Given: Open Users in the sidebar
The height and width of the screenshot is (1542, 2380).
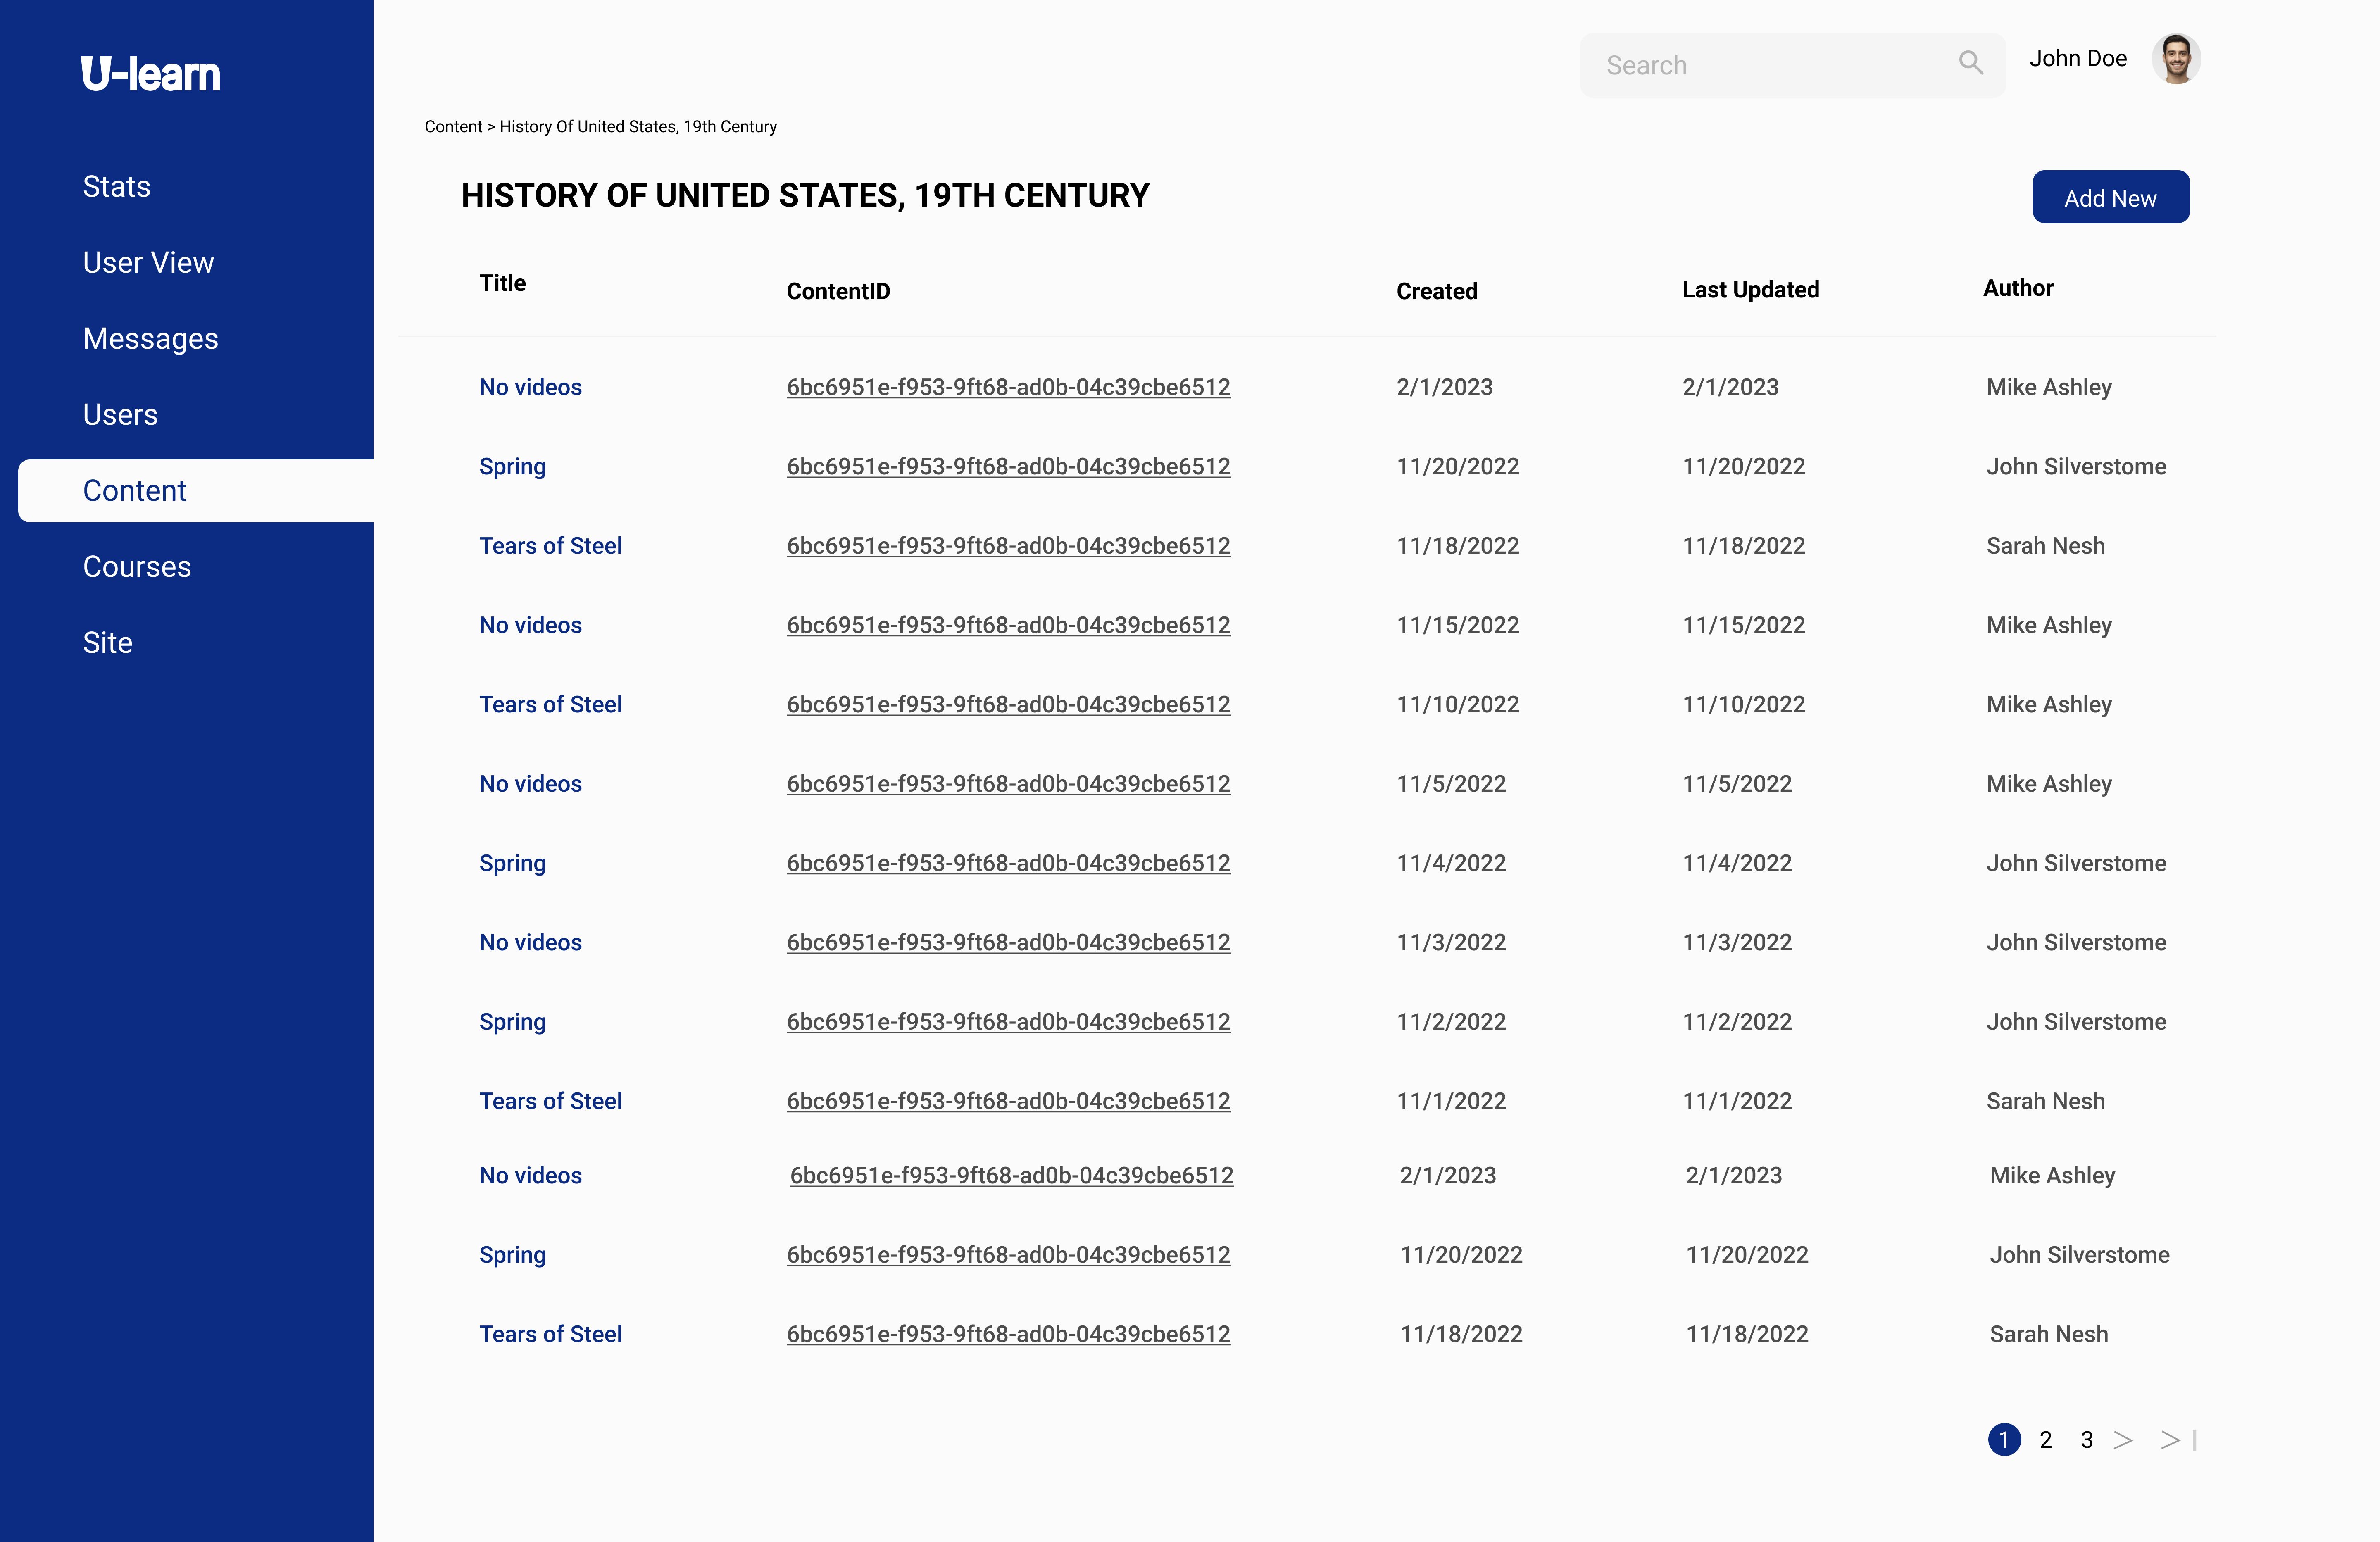Looking at the screenshot, I should point(120,415).
